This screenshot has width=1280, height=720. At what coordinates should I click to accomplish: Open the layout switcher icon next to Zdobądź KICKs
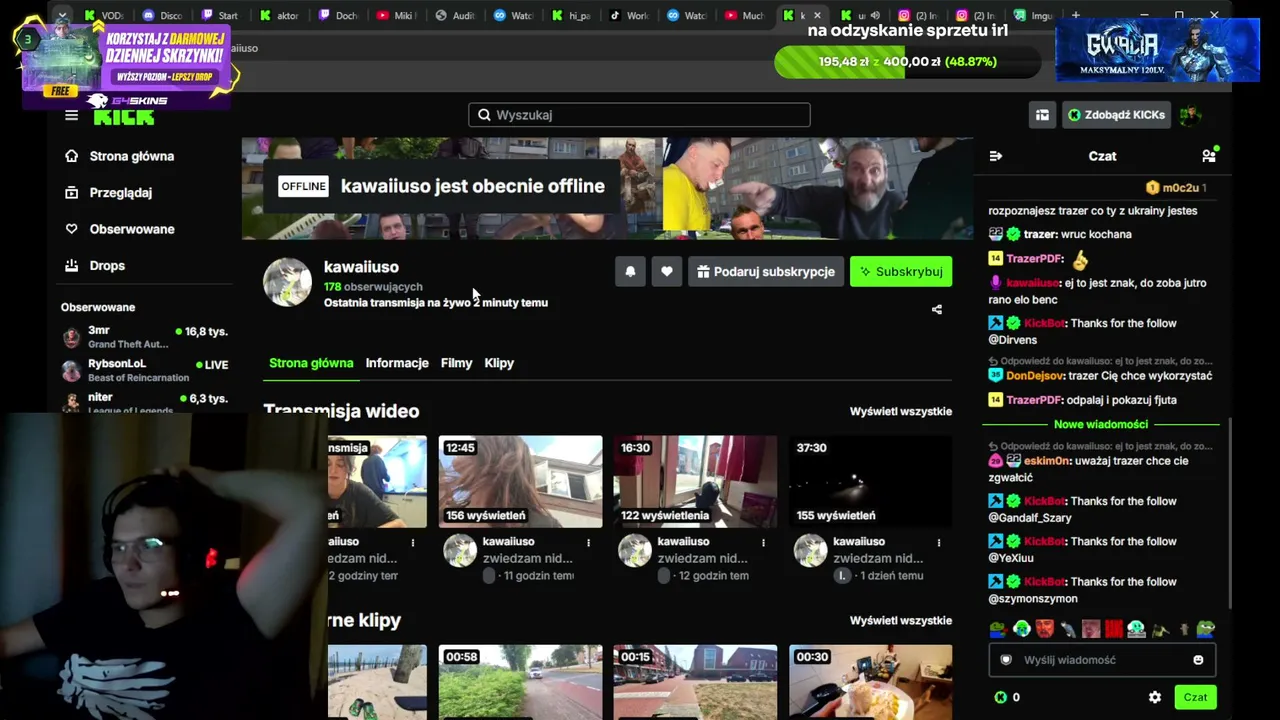pyautogui.click(x=1042, y=115)
